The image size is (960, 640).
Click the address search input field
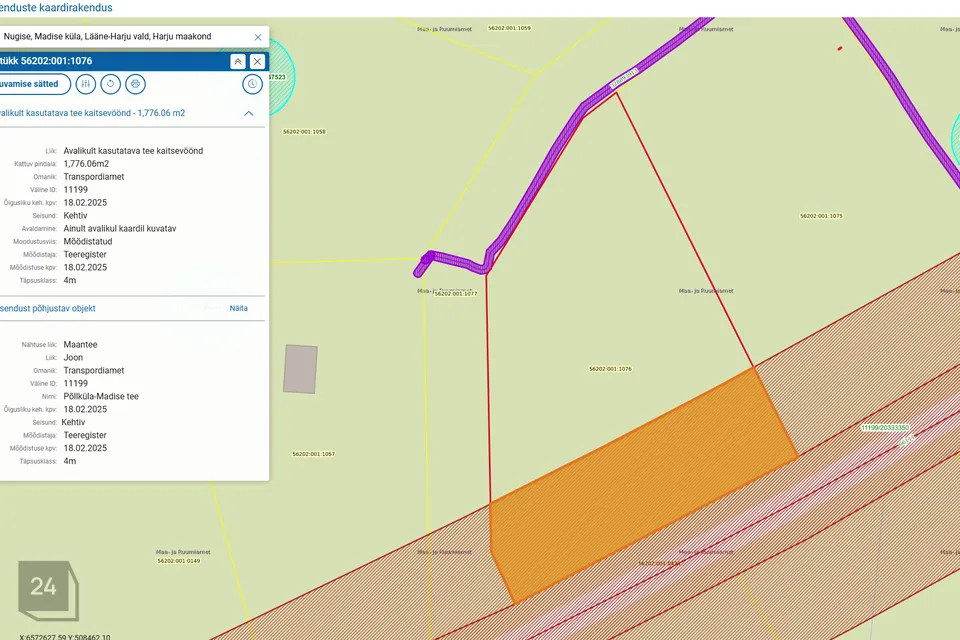(x=124, y=37)
